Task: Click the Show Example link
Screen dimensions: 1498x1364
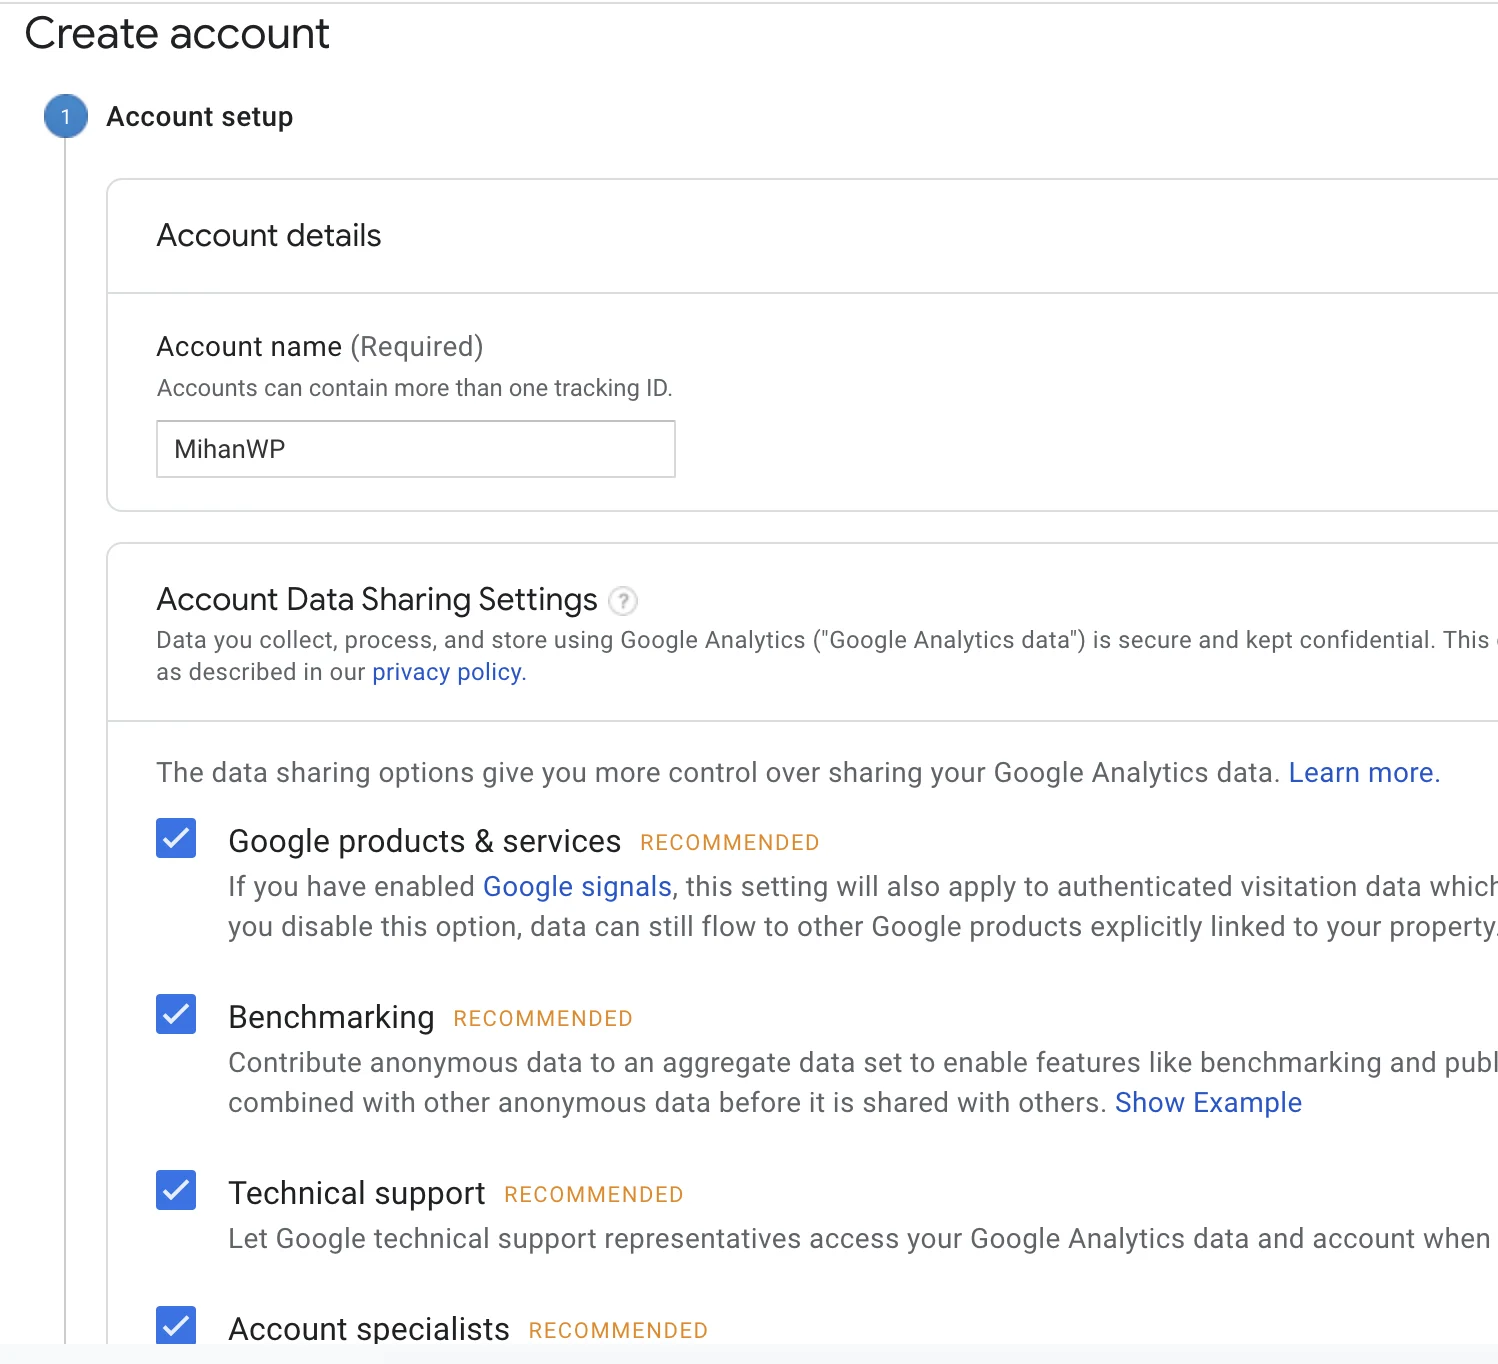Action: pyautogui.click(x=1208, y=1103)
